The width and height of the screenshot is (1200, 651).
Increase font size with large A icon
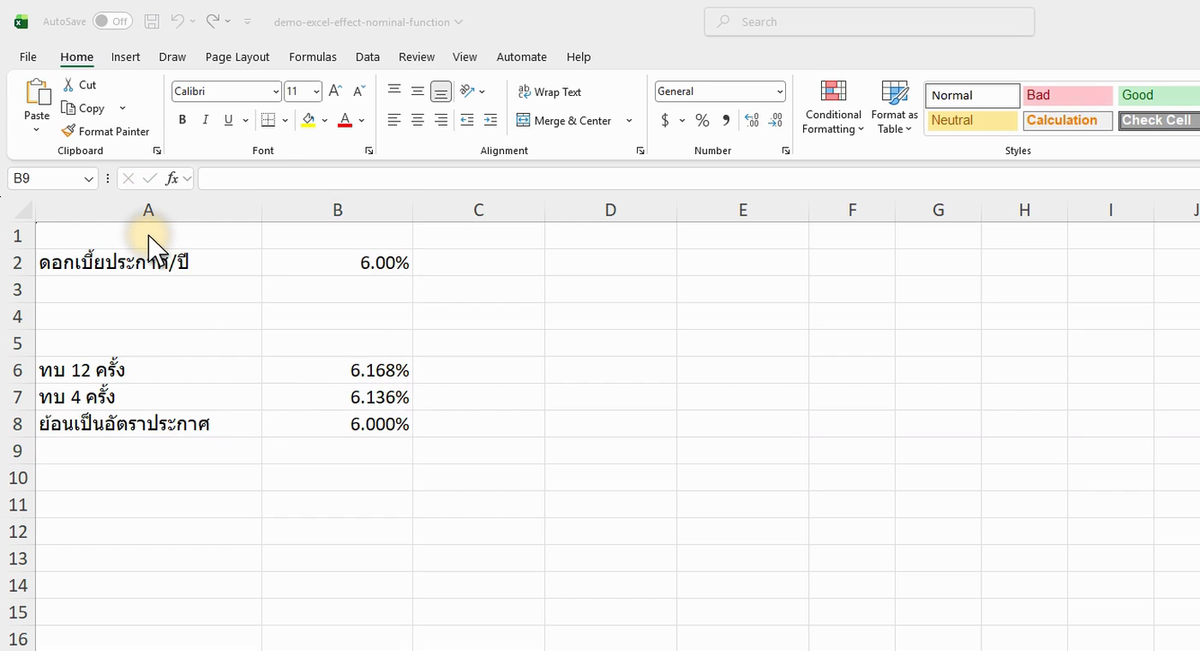tap(336, 91)
